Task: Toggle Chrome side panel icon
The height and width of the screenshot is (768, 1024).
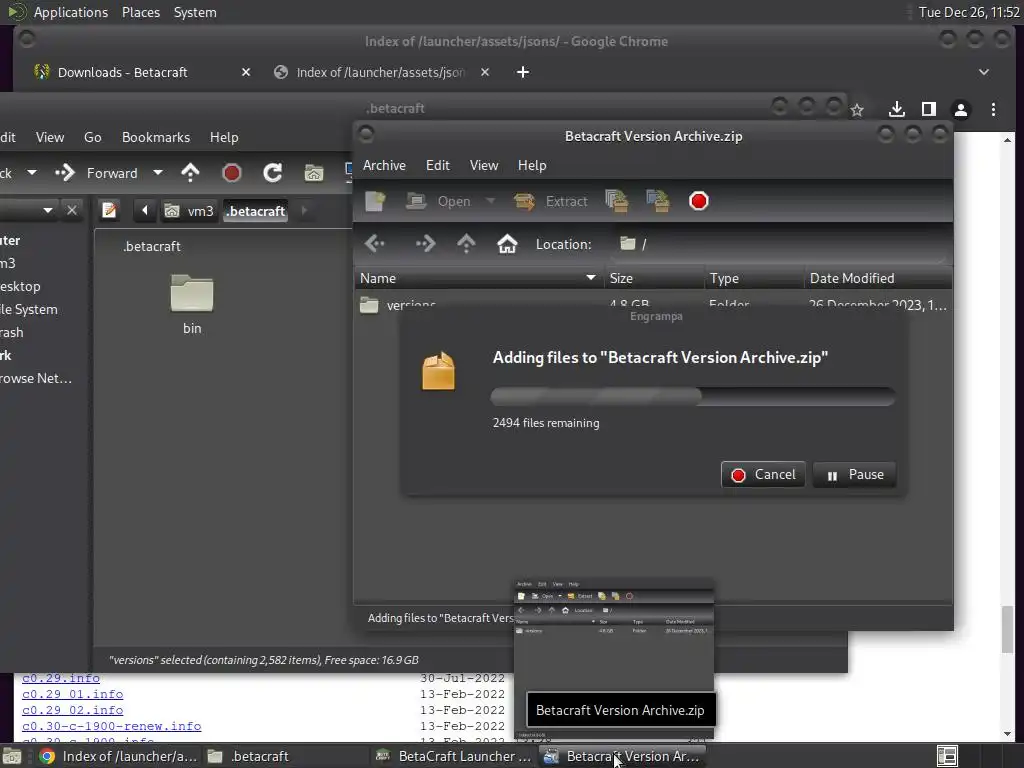Action: point(929,110)
